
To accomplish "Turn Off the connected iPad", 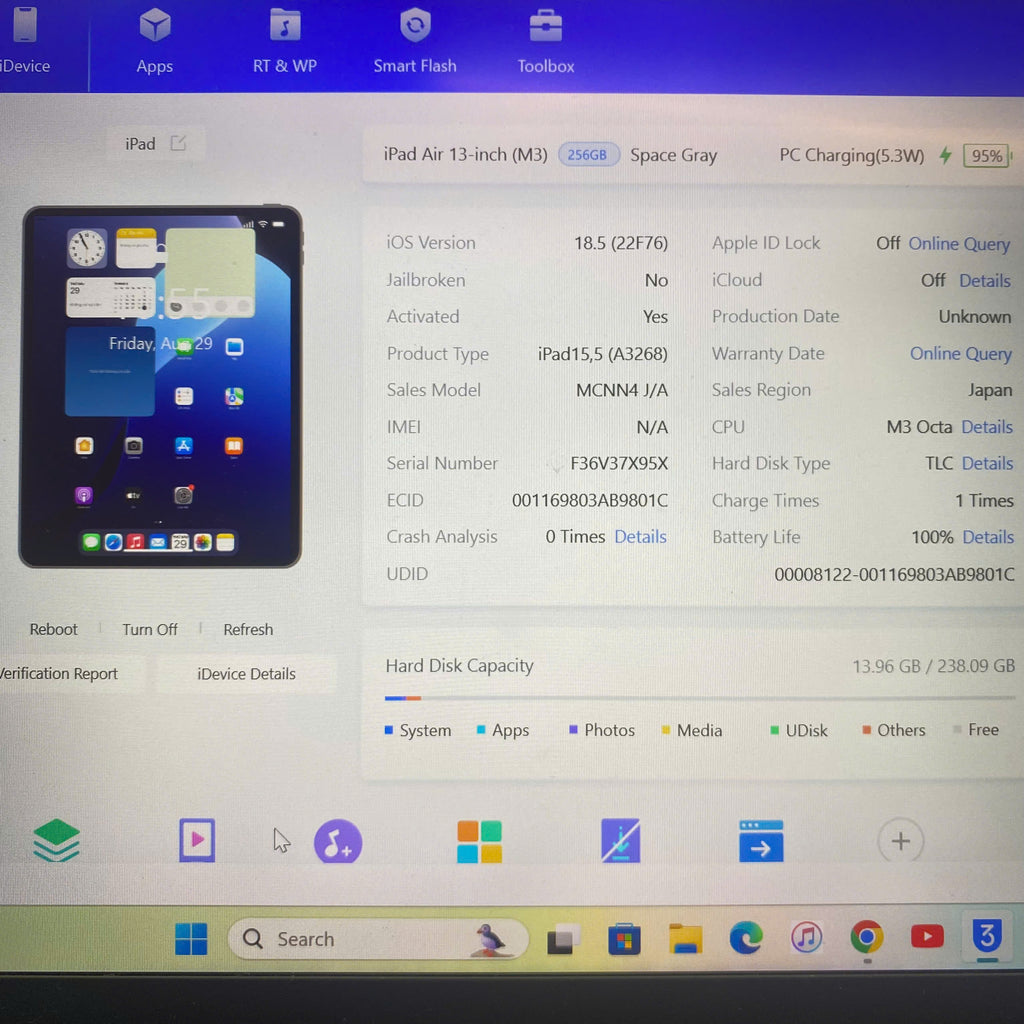I will (x=150, y=630).
